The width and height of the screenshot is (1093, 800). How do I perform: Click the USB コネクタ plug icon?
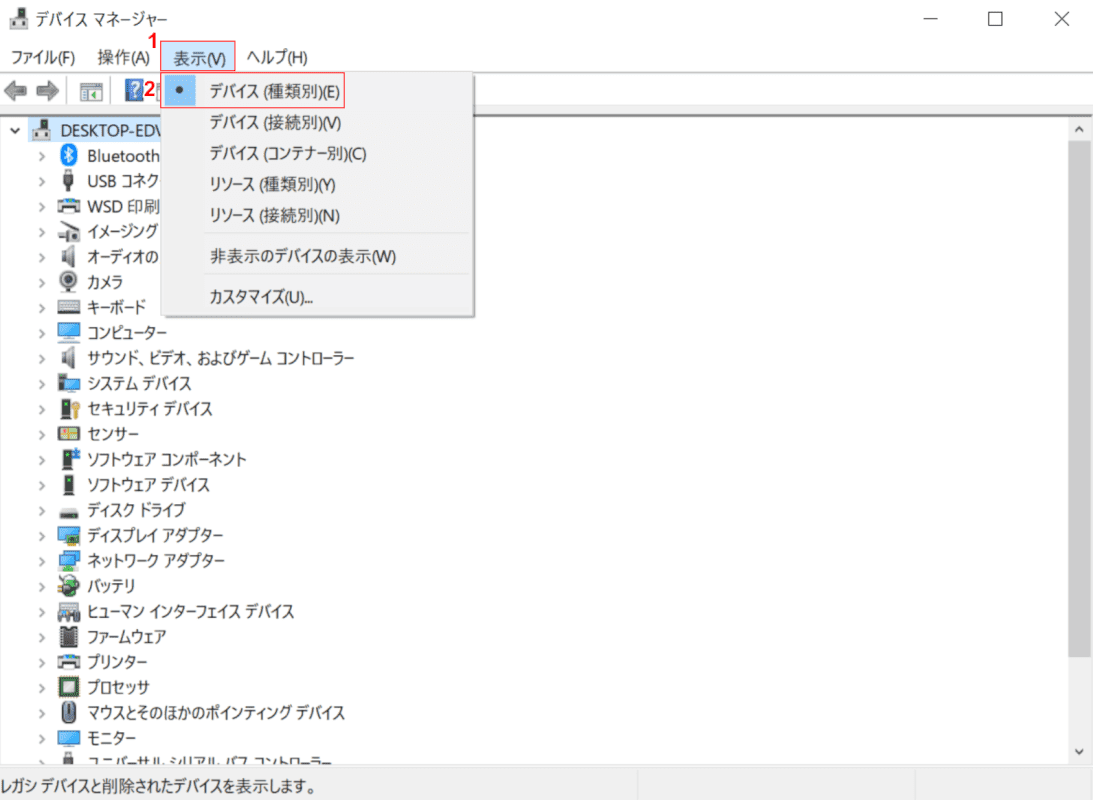point(68,180)
